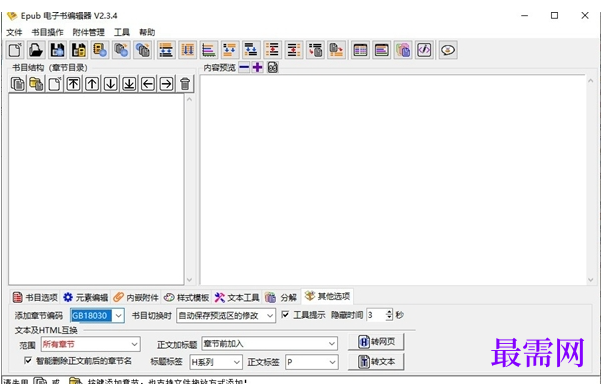This screenshot has height=384, width=603.
Task: Toggle the 工具提示 checkbox
Action: pyautogui.click(x=285, y=315)
